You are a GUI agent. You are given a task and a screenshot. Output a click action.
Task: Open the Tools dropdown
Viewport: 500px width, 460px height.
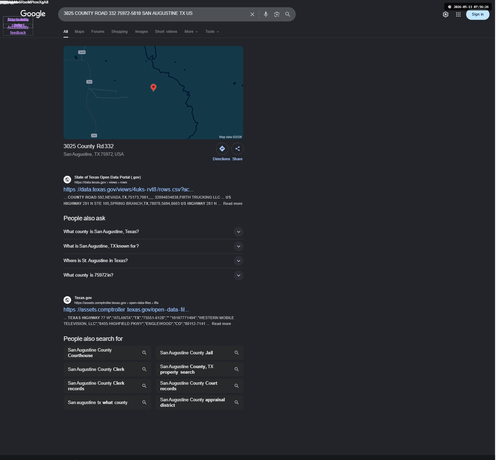(212, 32)
